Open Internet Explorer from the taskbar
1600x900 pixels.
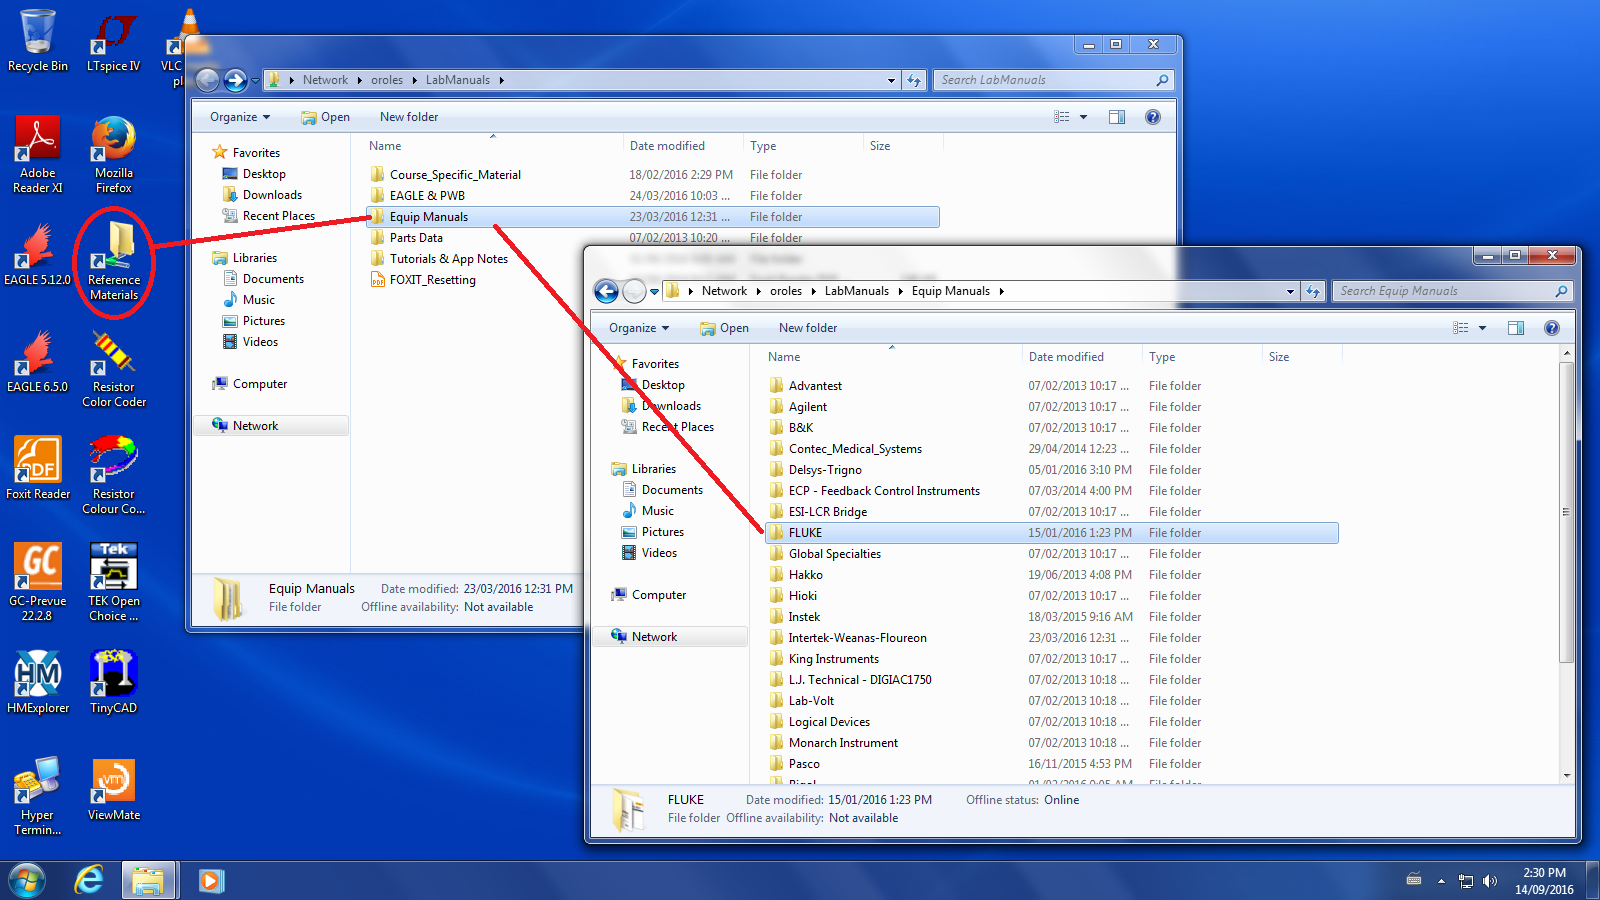coord(90,880)
